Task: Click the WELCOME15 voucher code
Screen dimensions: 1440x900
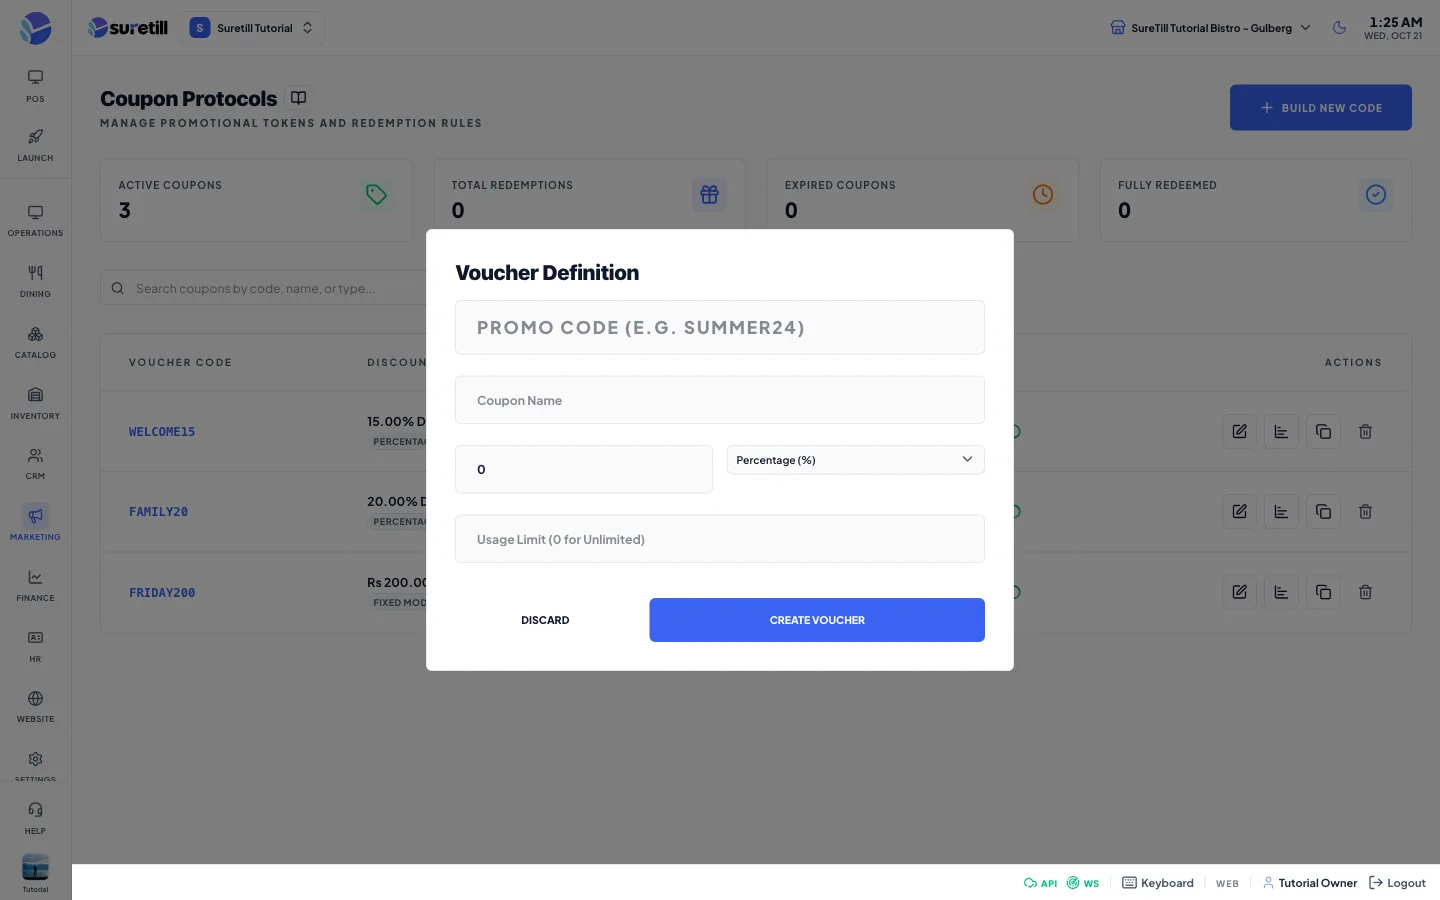Action: pos(162,432)
